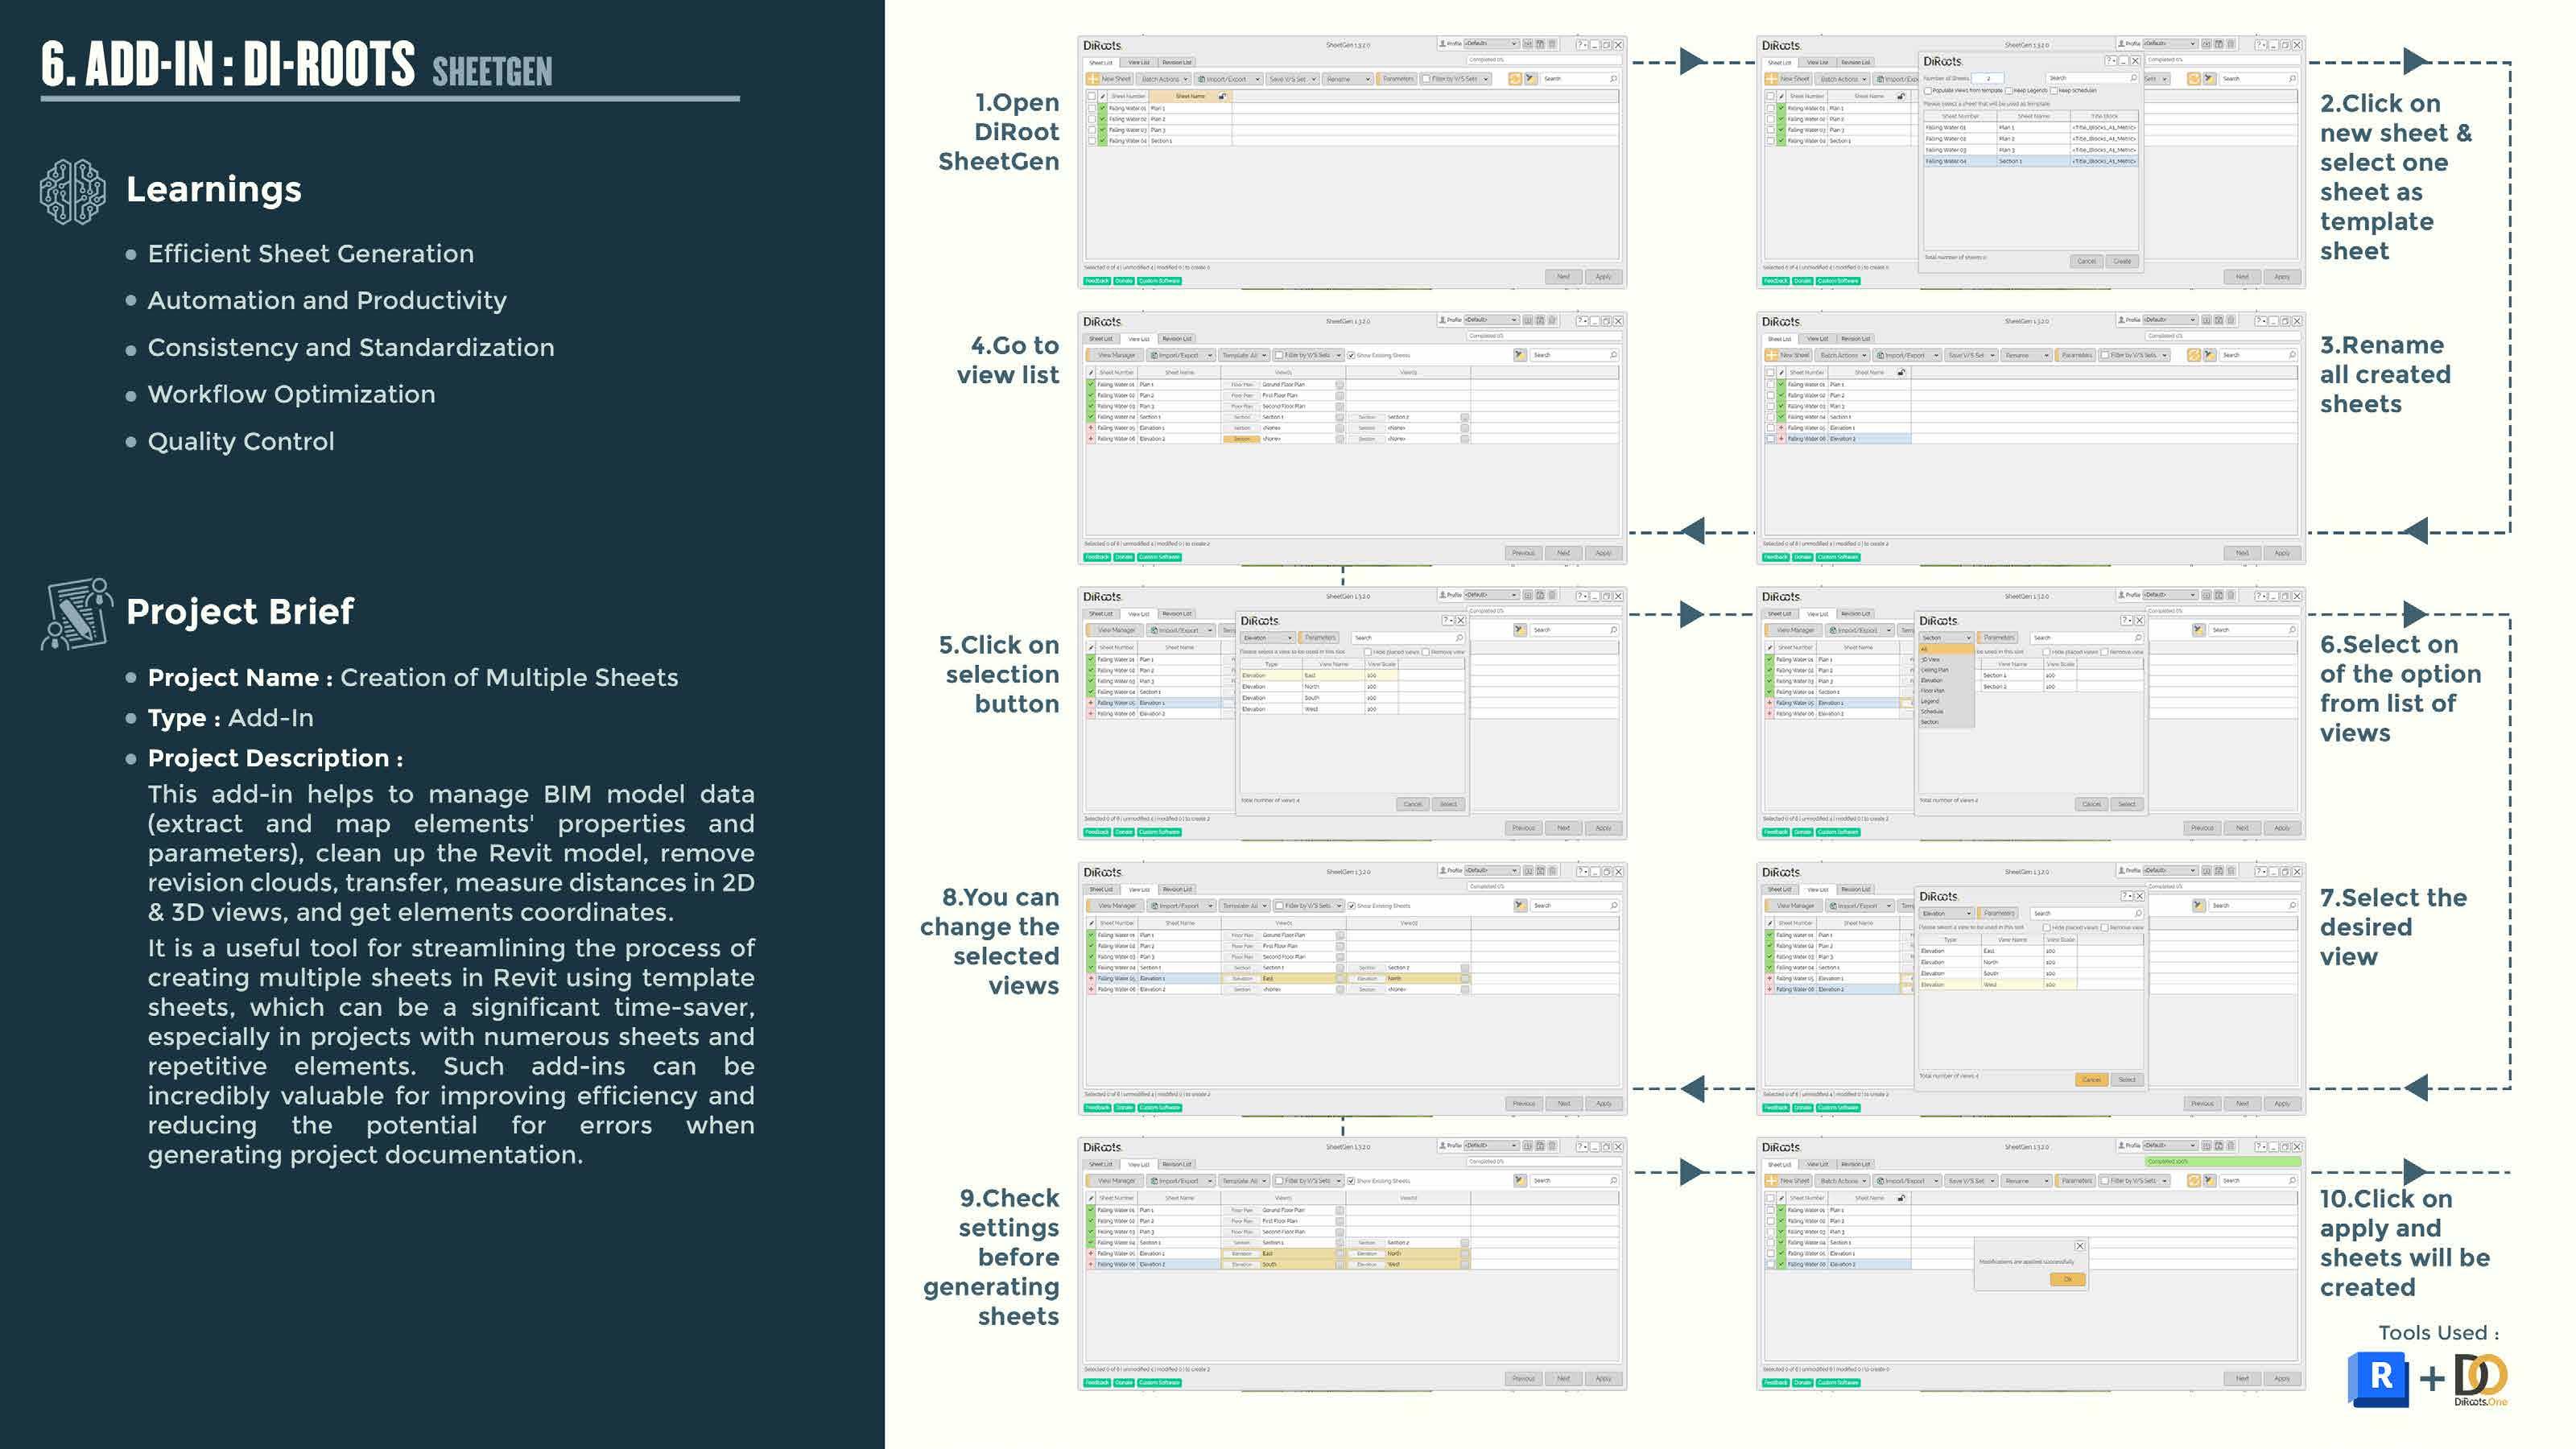Toggle Filter by V/S Sets checkbox in step 1

tap(1426, 79)
